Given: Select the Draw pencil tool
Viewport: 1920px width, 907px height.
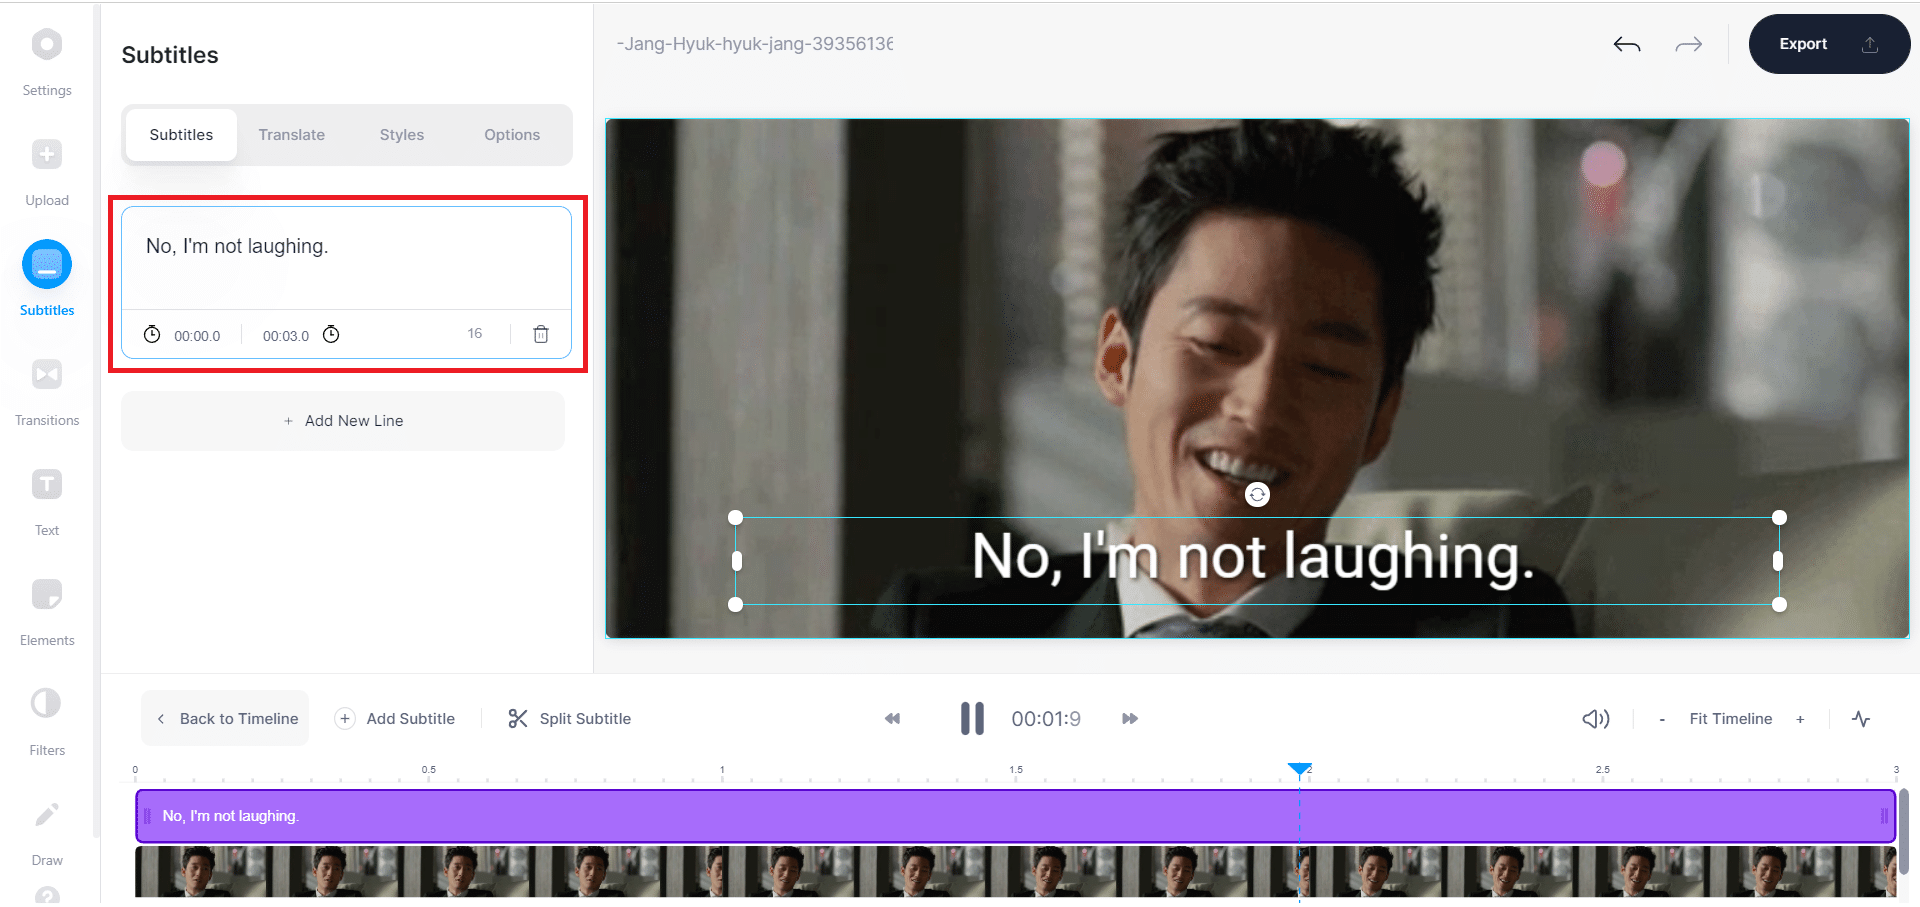Looking at the screenshot, I should [47, 815].
